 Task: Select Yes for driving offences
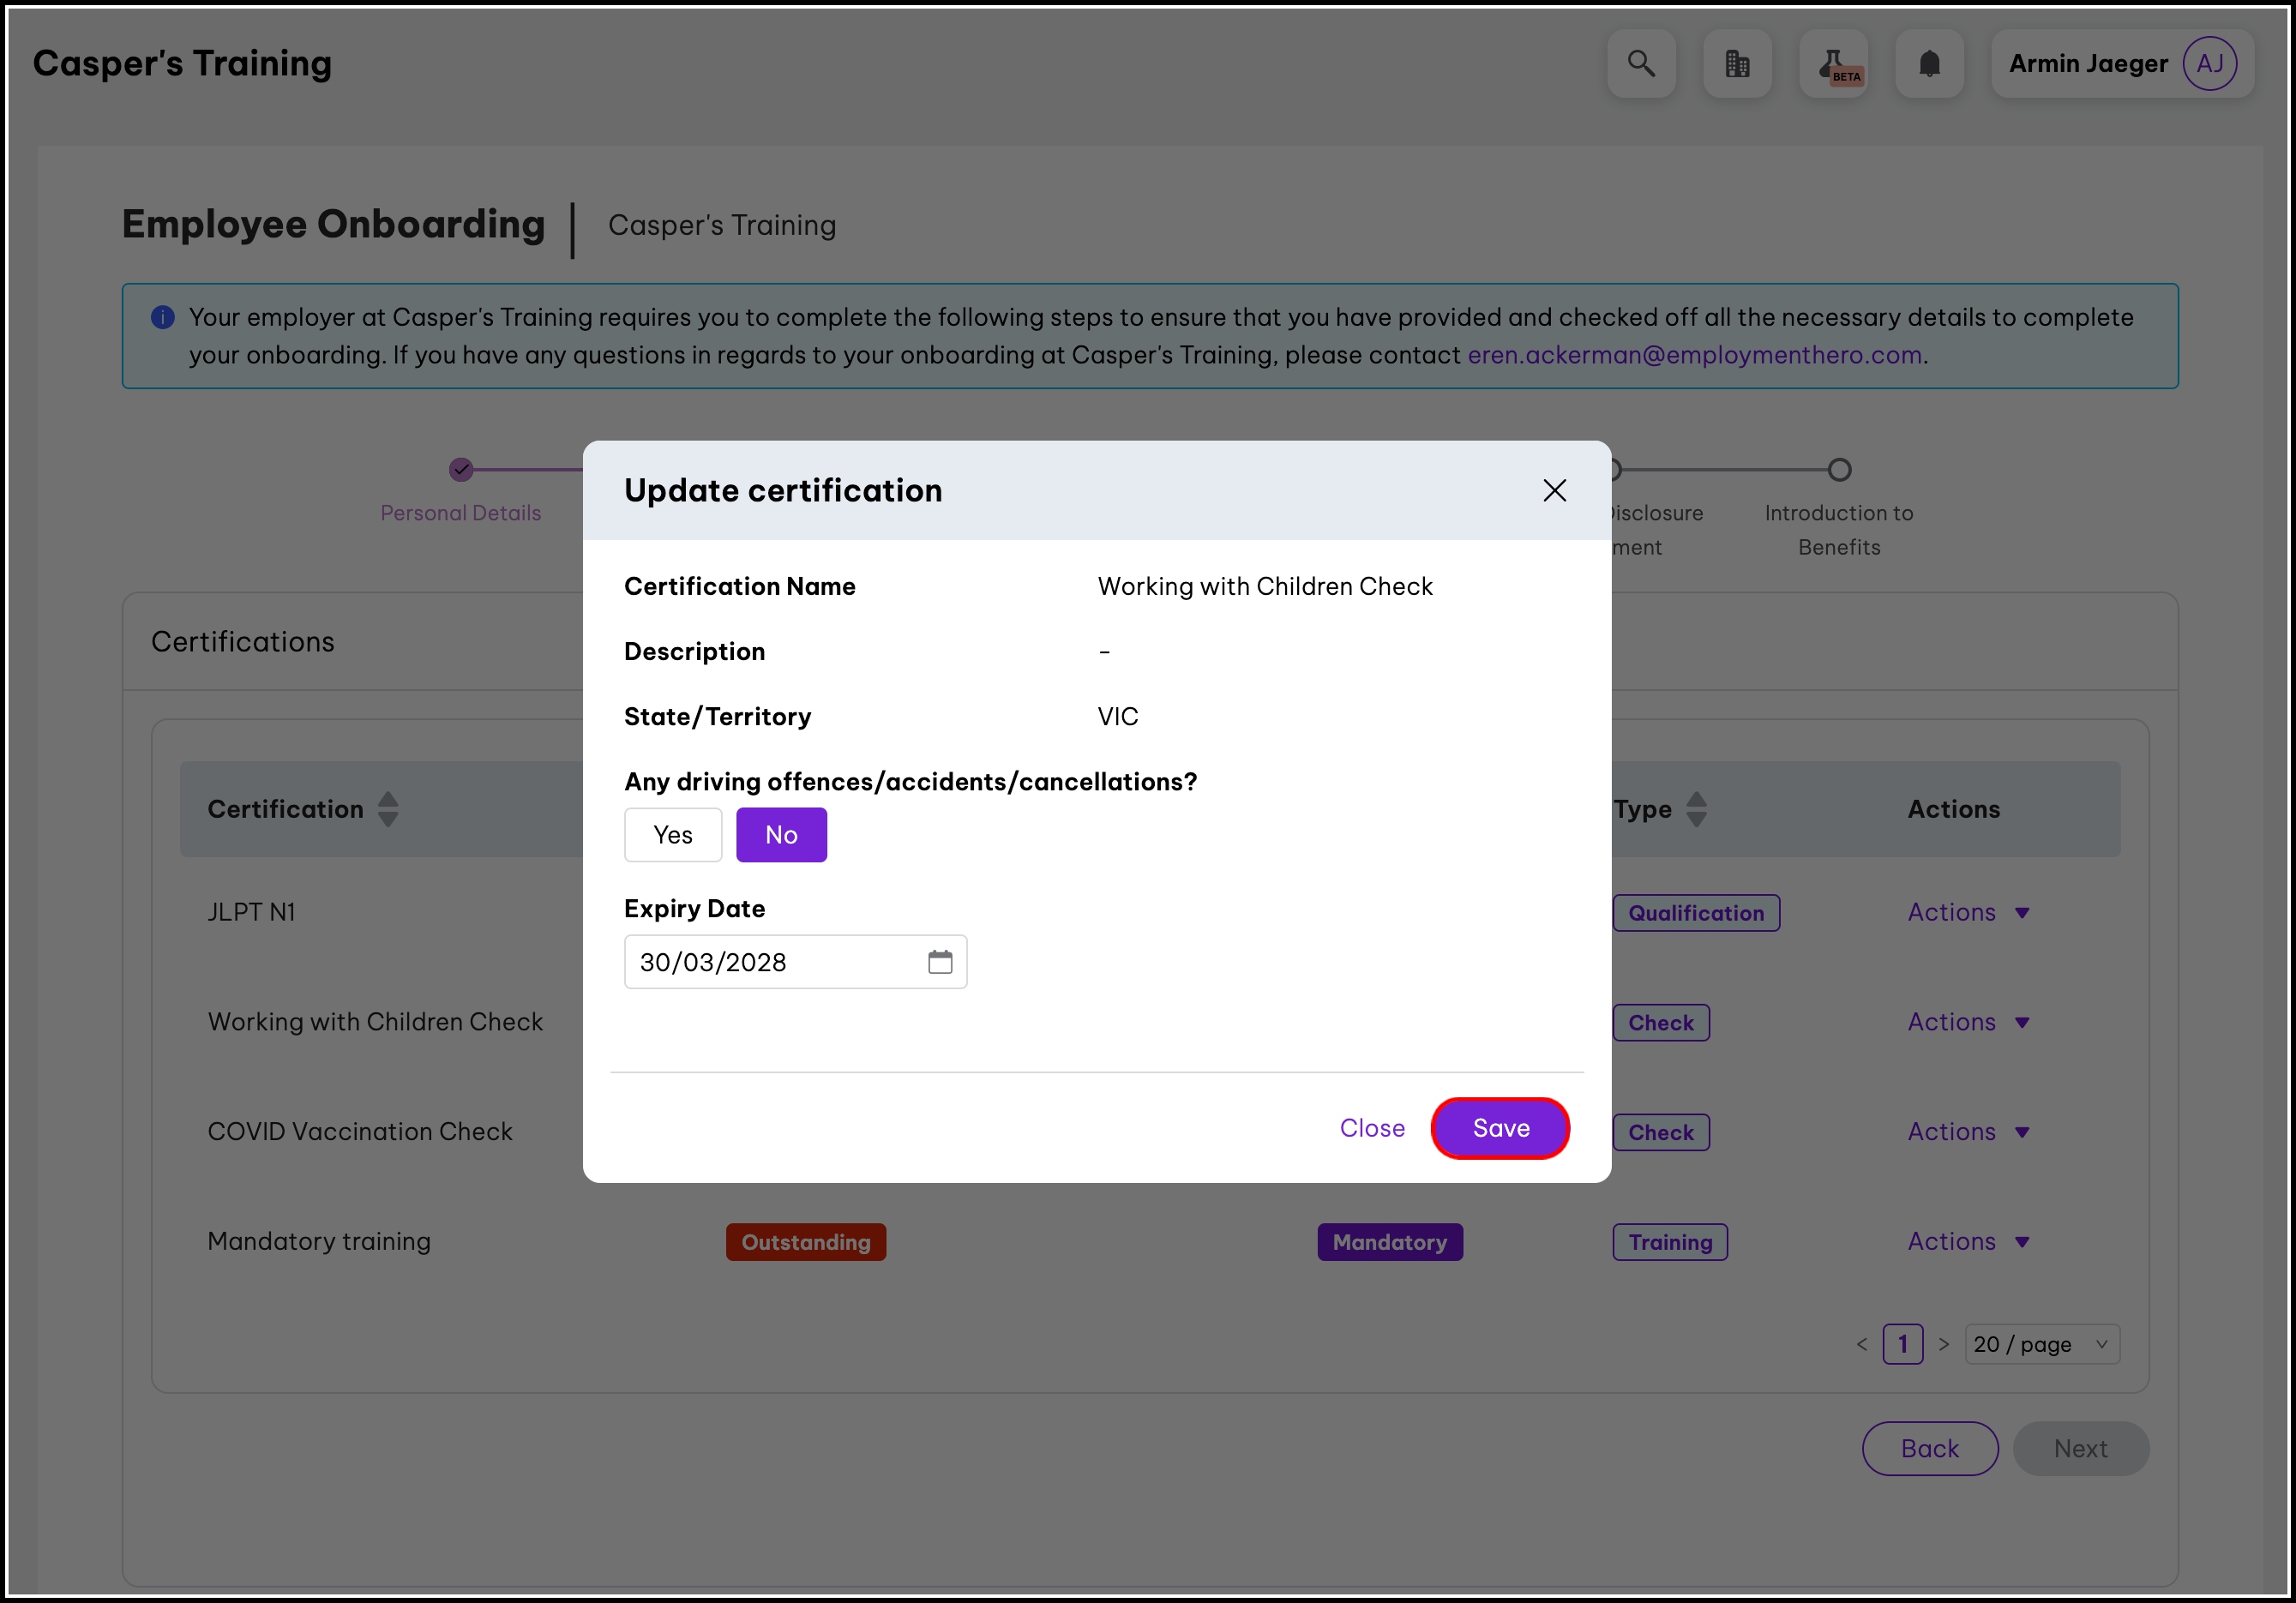click(673, 835)
